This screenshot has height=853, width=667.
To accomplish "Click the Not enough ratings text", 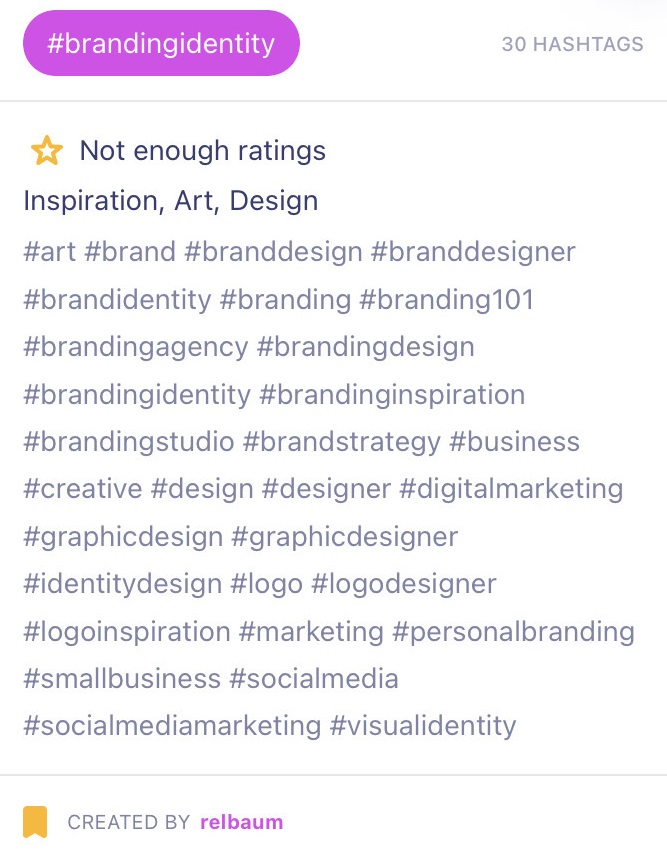I will point(203,151).
